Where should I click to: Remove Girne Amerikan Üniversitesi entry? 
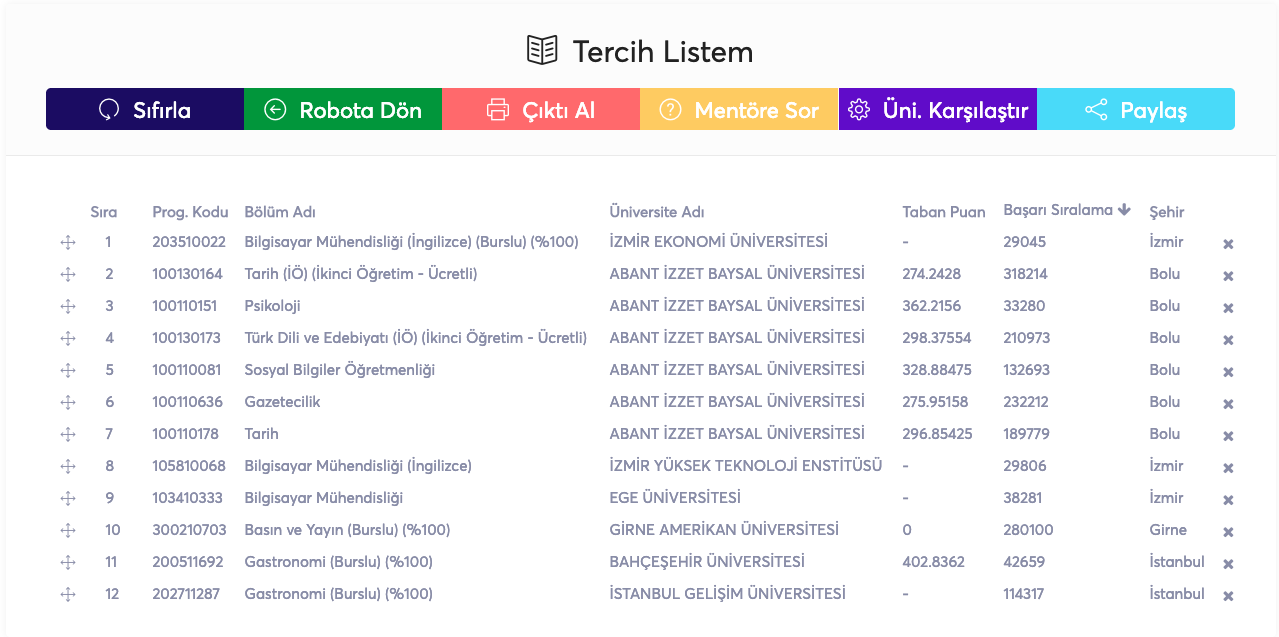coord(1228,532)
